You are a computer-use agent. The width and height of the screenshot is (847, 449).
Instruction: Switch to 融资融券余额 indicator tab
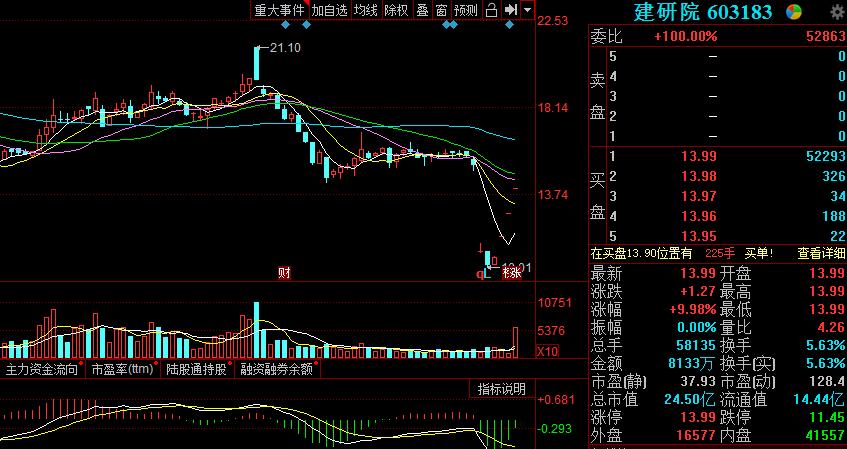277,370
